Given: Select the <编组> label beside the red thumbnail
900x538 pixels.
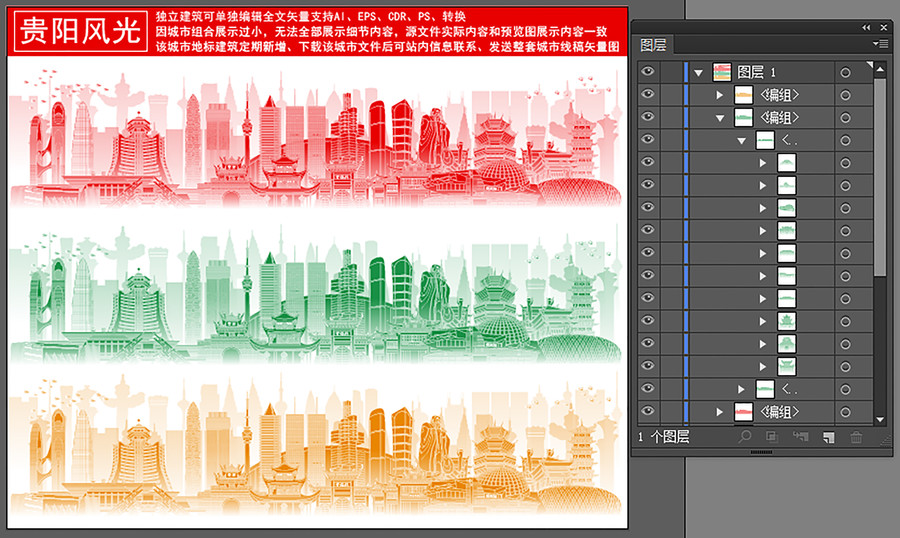Looking at the screenshot, I should point(779,412).
